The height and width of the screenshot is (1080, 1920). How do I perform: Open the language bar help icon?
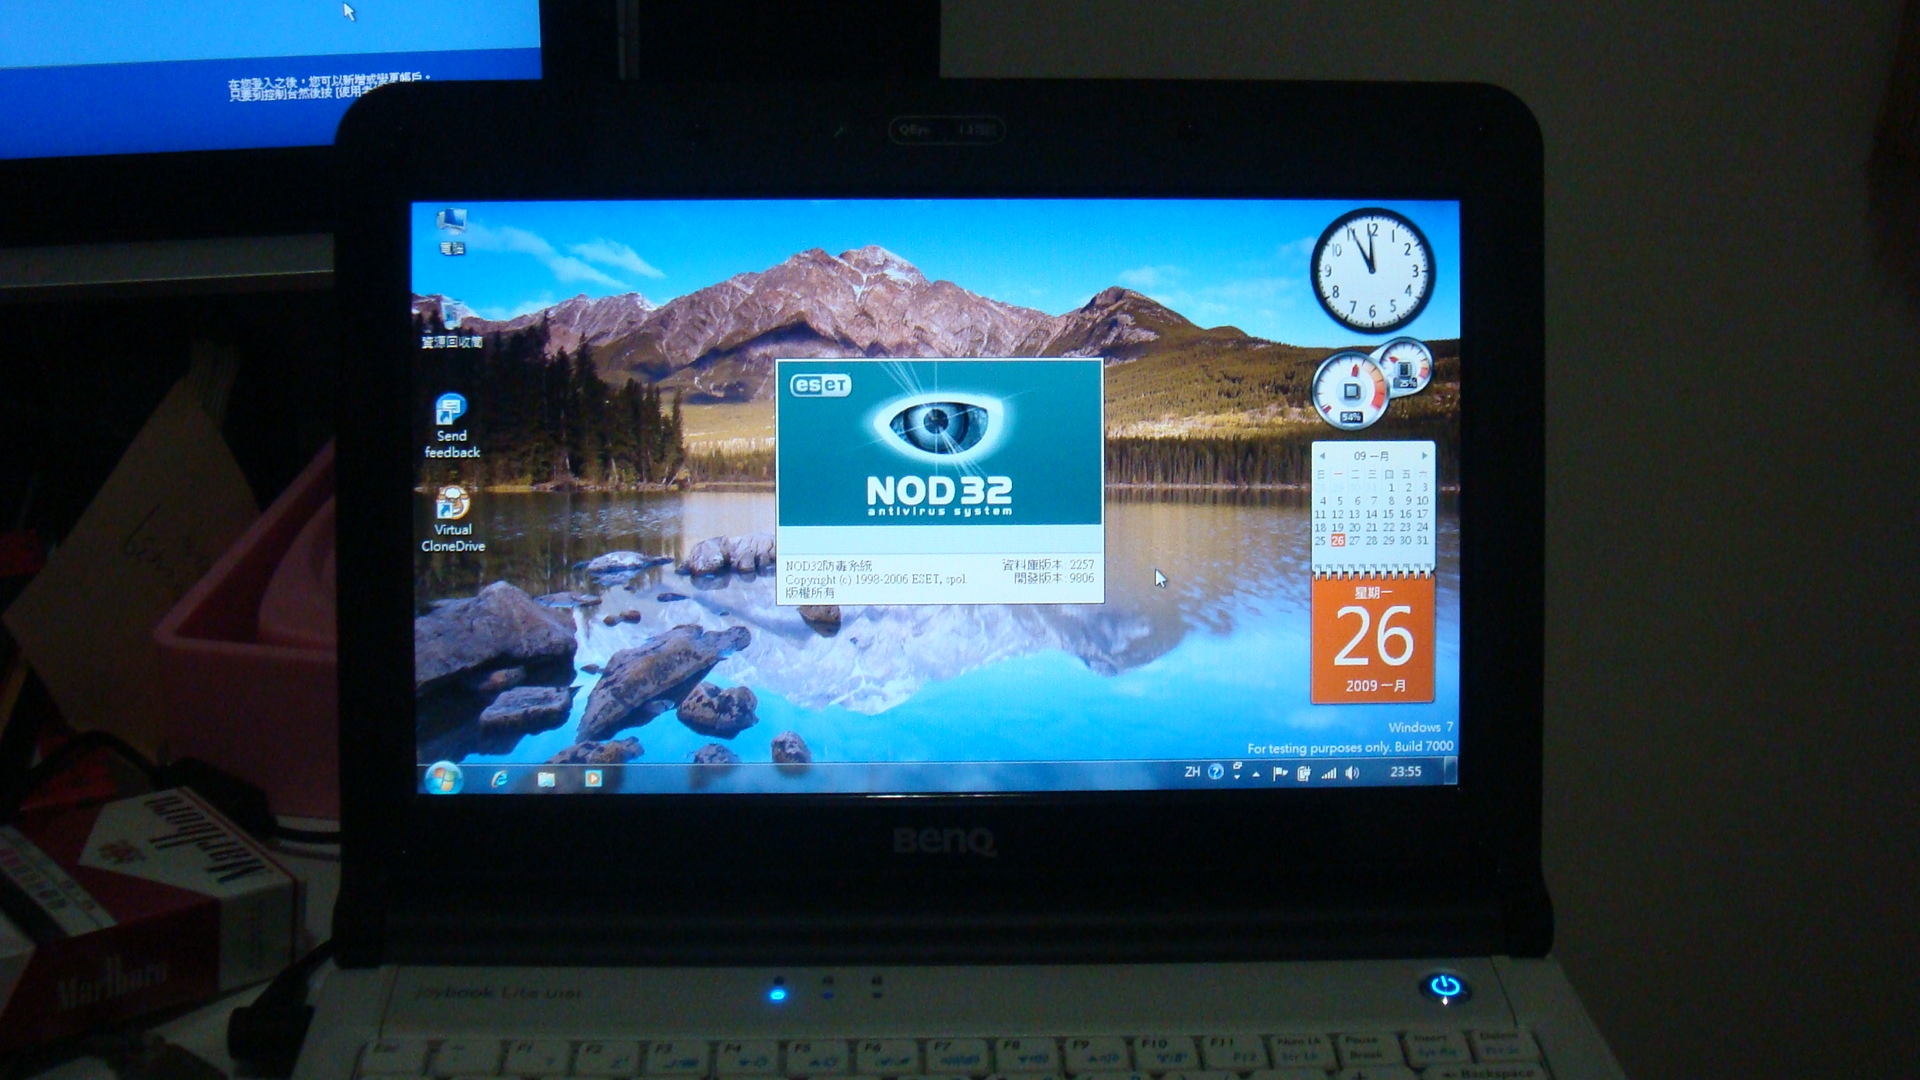1215,772
